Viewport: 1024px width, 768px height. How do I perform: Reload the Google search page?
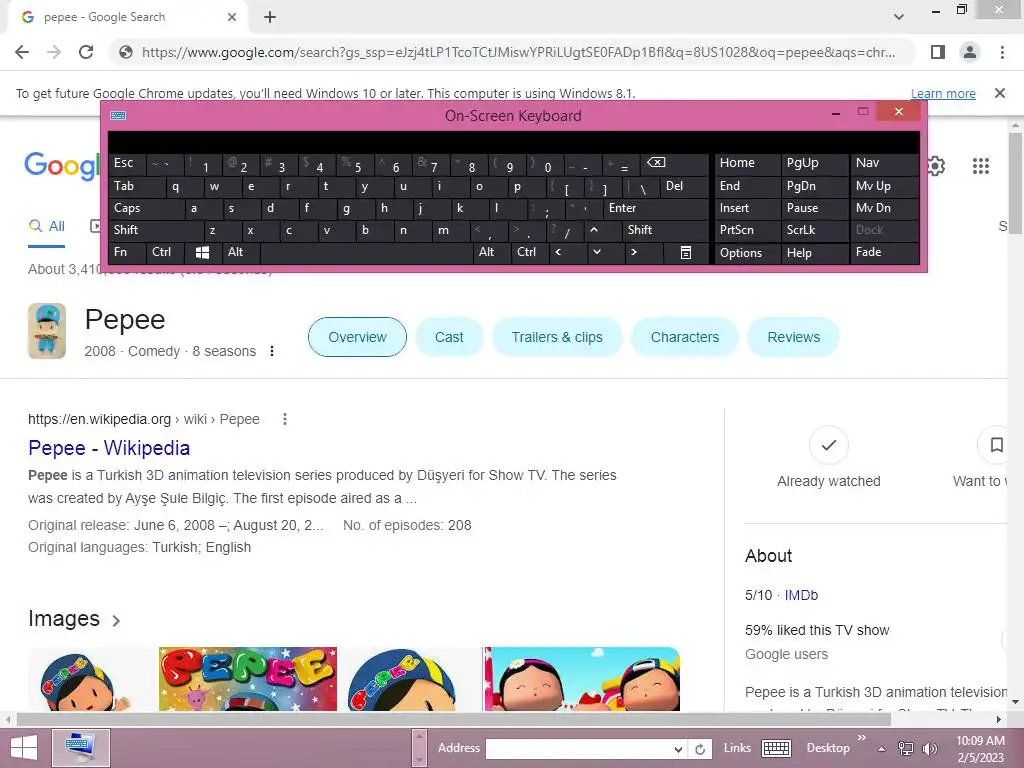point(86,52)
